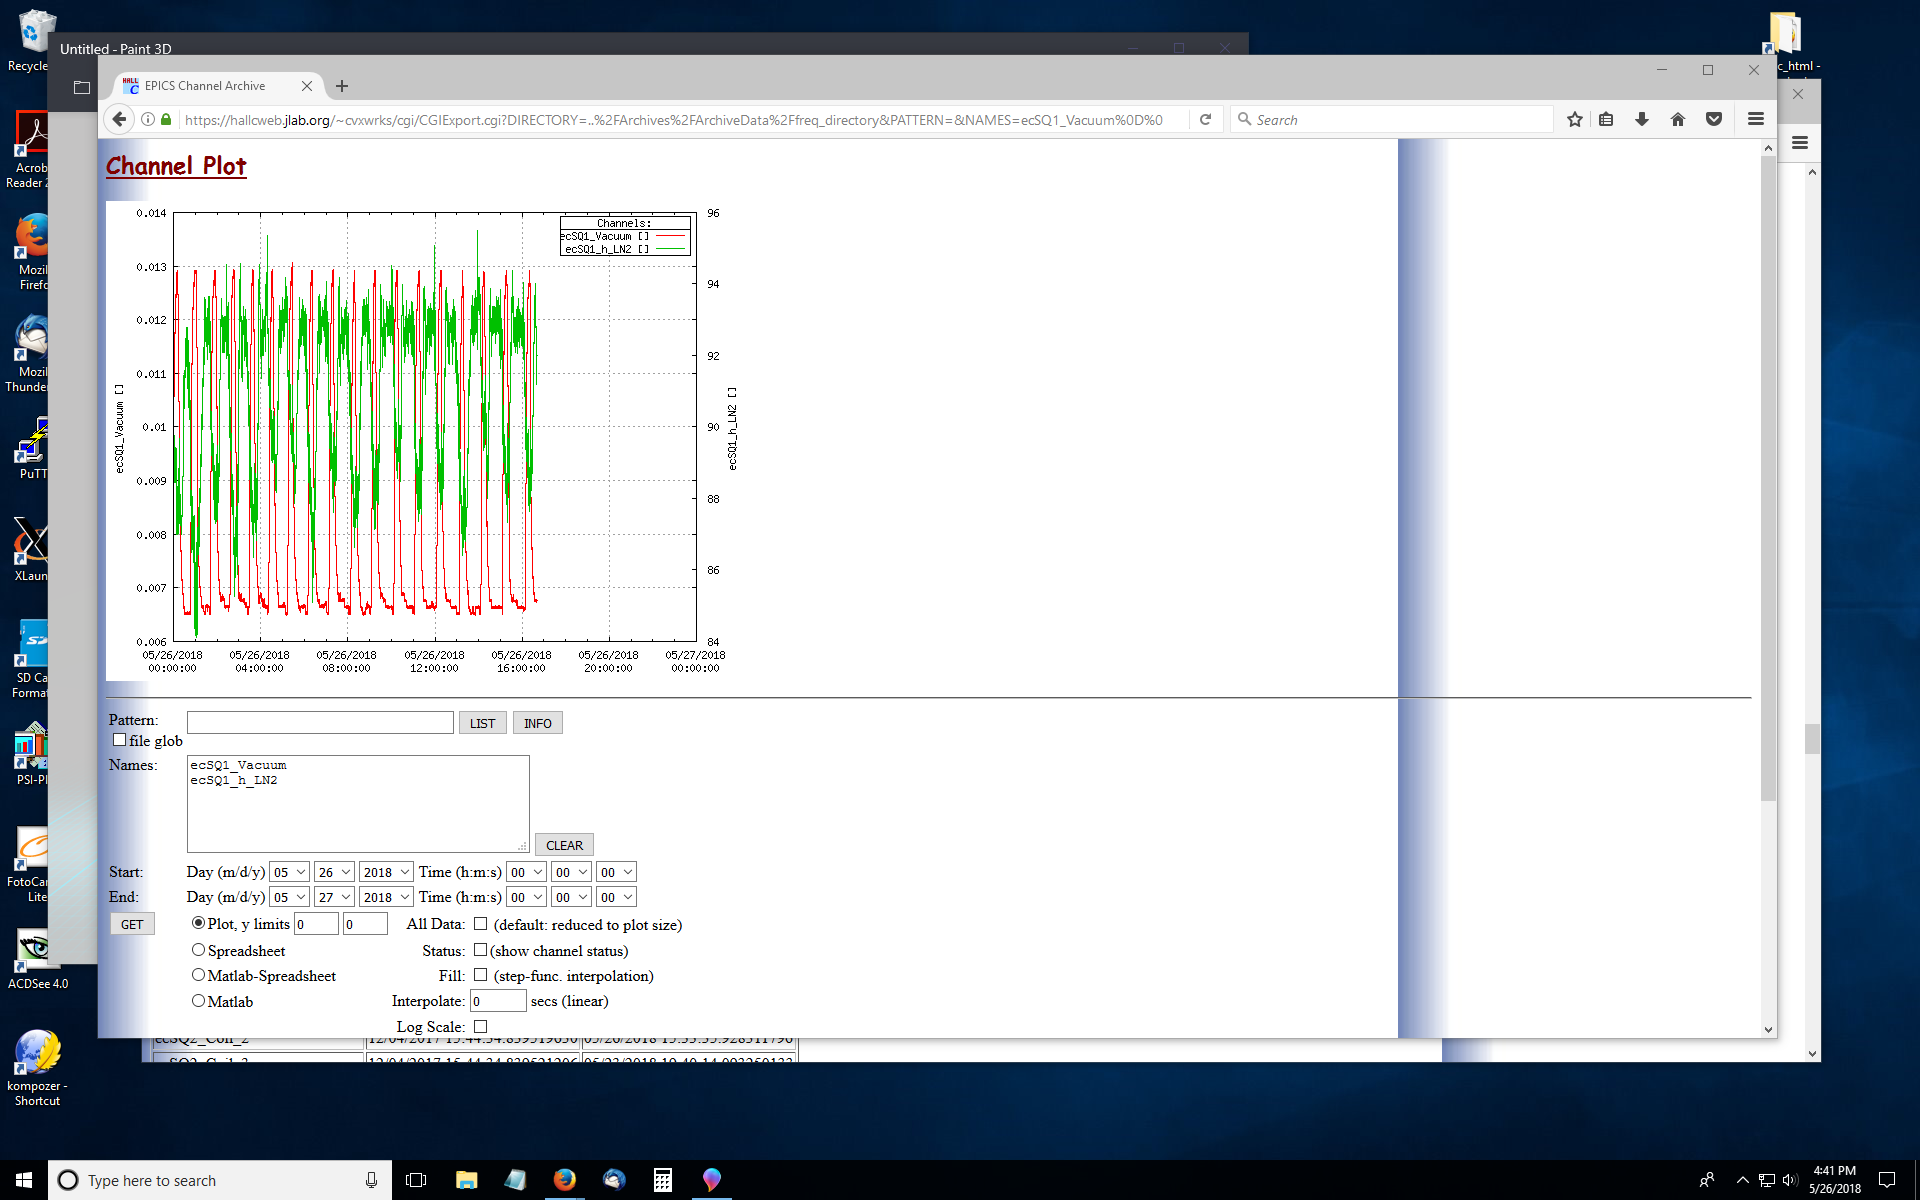This screenshot has width=1920, height=1200.
Task: Click the page vertical scrollbar thumb
Action: pyautogui.click(x=1768, y=480)
